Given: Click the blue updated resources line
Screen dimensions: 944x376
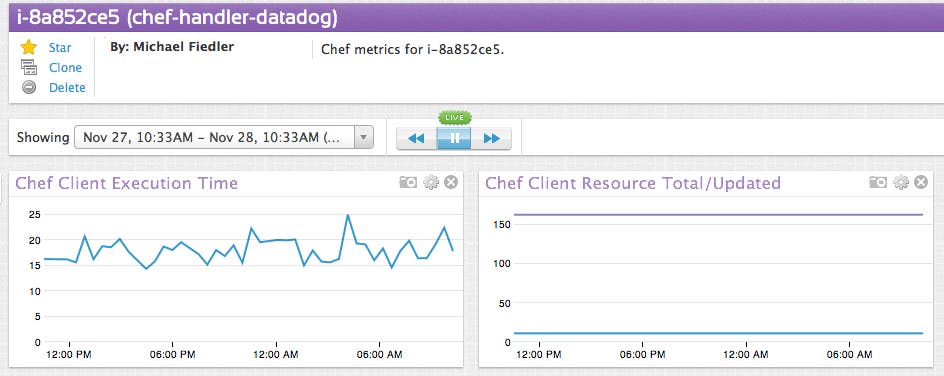Looking at the screenshot, I should coord(718,333).
